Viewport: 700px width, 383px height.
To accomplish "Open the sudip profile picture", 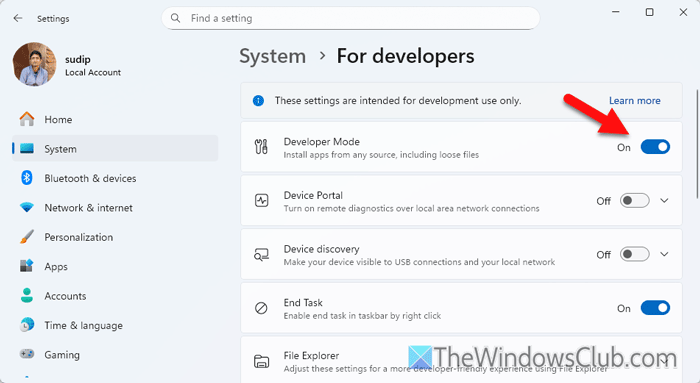I will pyautogui.click(x=34, y=64).
